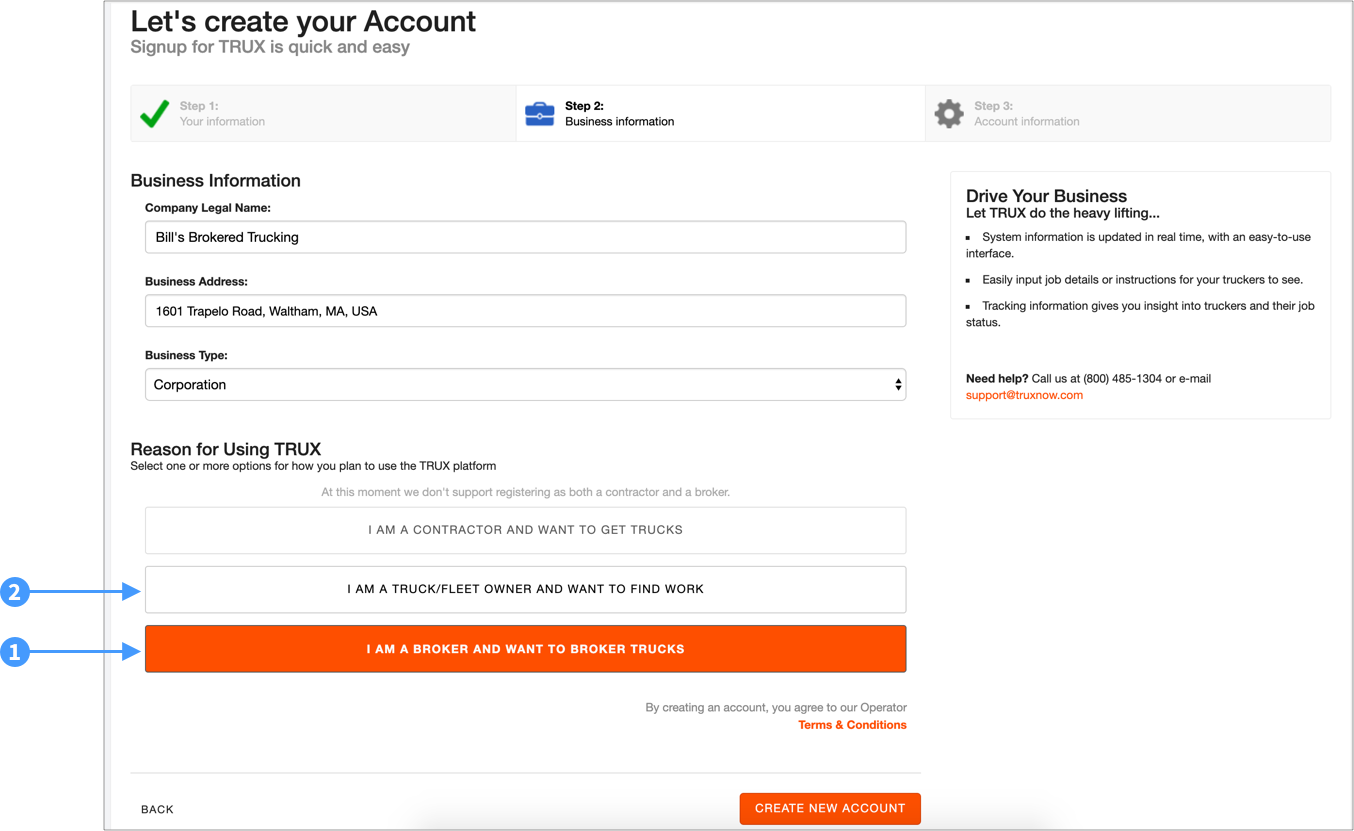Select truck/fleet owner find work option
Screen dimensions: 1354x831
coord(525,589)
